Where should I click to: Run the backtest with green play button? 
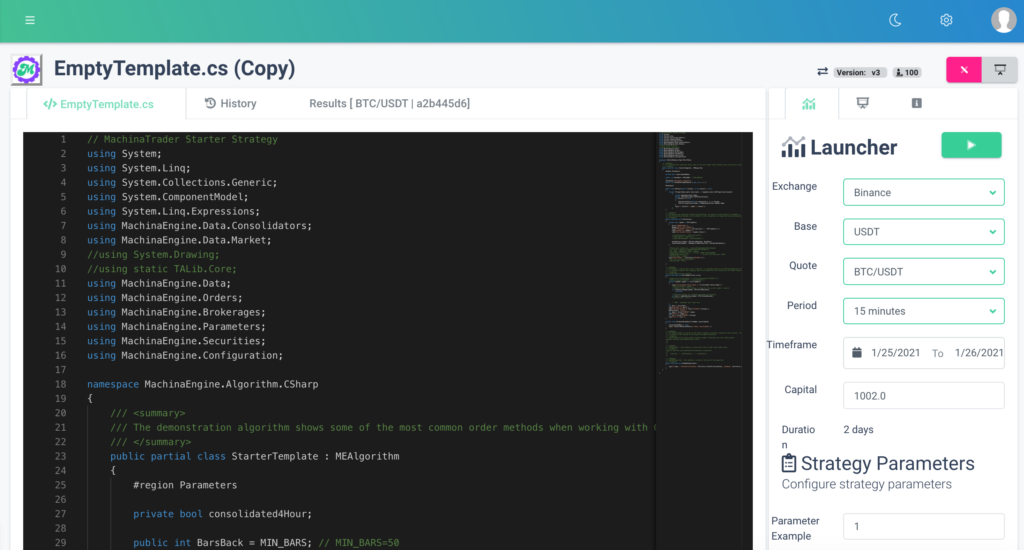[x=971, y=145]
